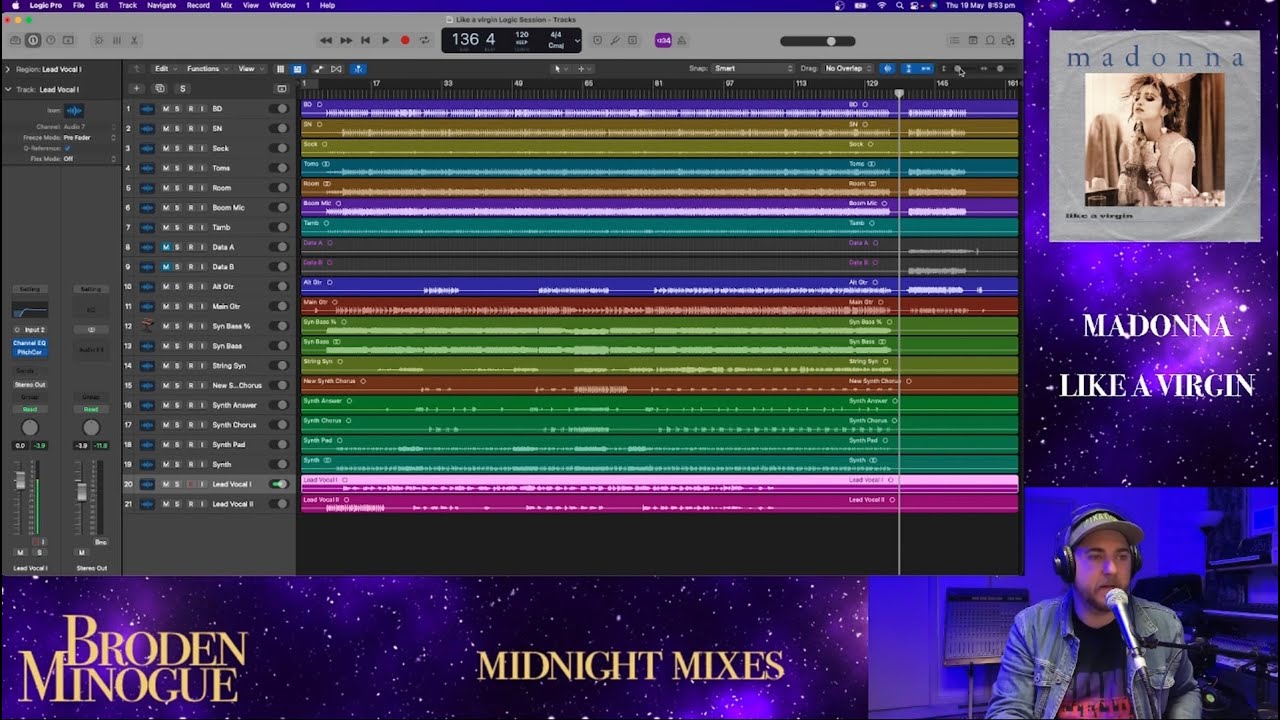Screen dimensions: 1280x720
Task: Adjust the Stereo Out volume fader
Action: click(81, 491)
